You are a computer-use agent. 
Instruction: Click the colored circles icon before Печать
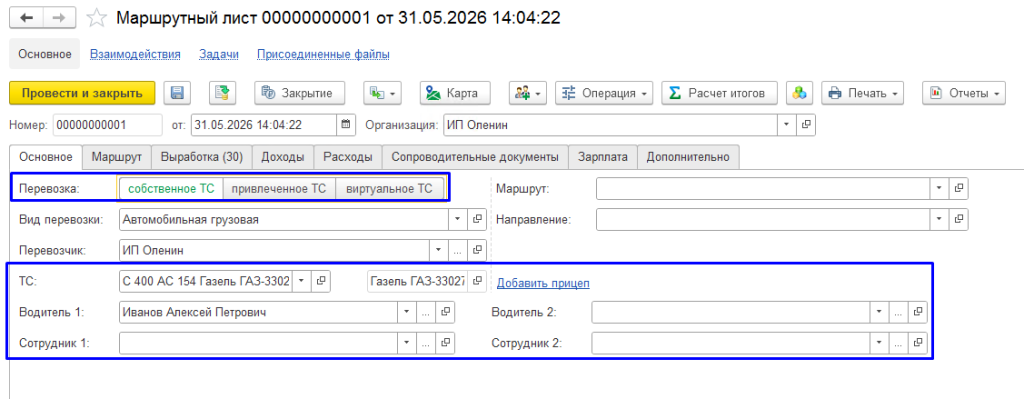[x=799, y=93]
